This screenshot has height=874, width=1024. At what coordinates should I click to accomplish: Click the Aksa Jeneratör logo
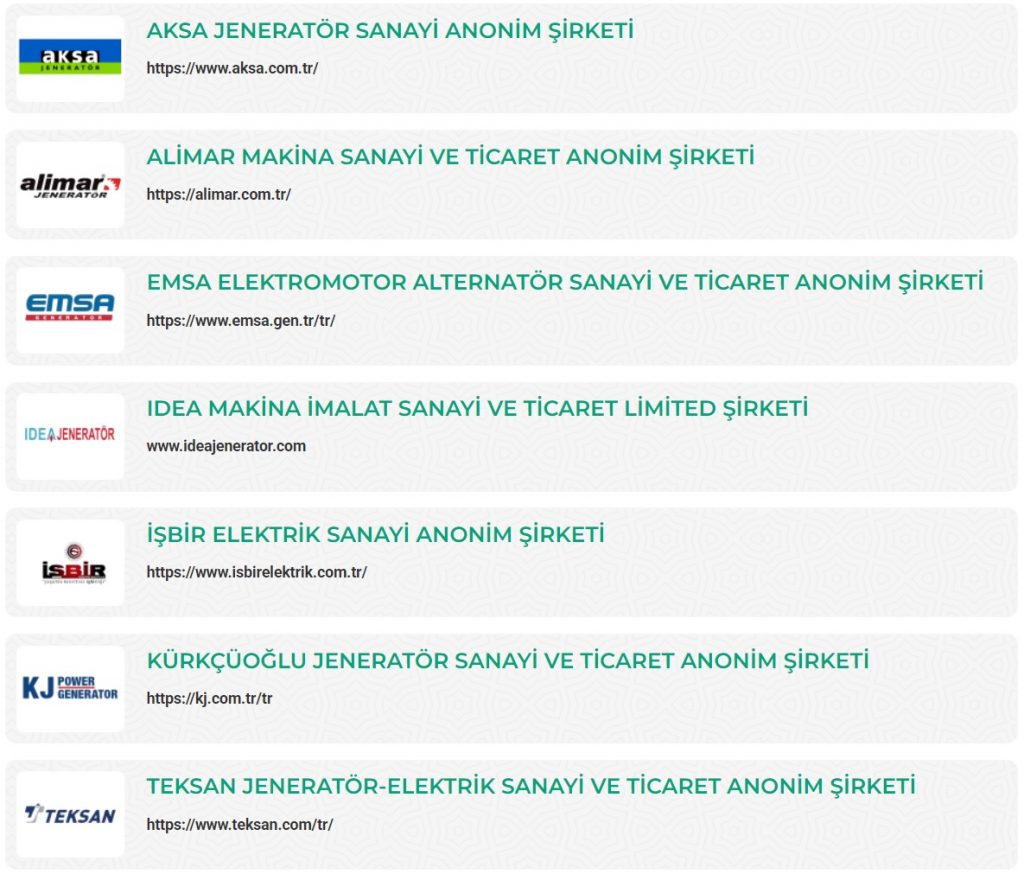70,58
